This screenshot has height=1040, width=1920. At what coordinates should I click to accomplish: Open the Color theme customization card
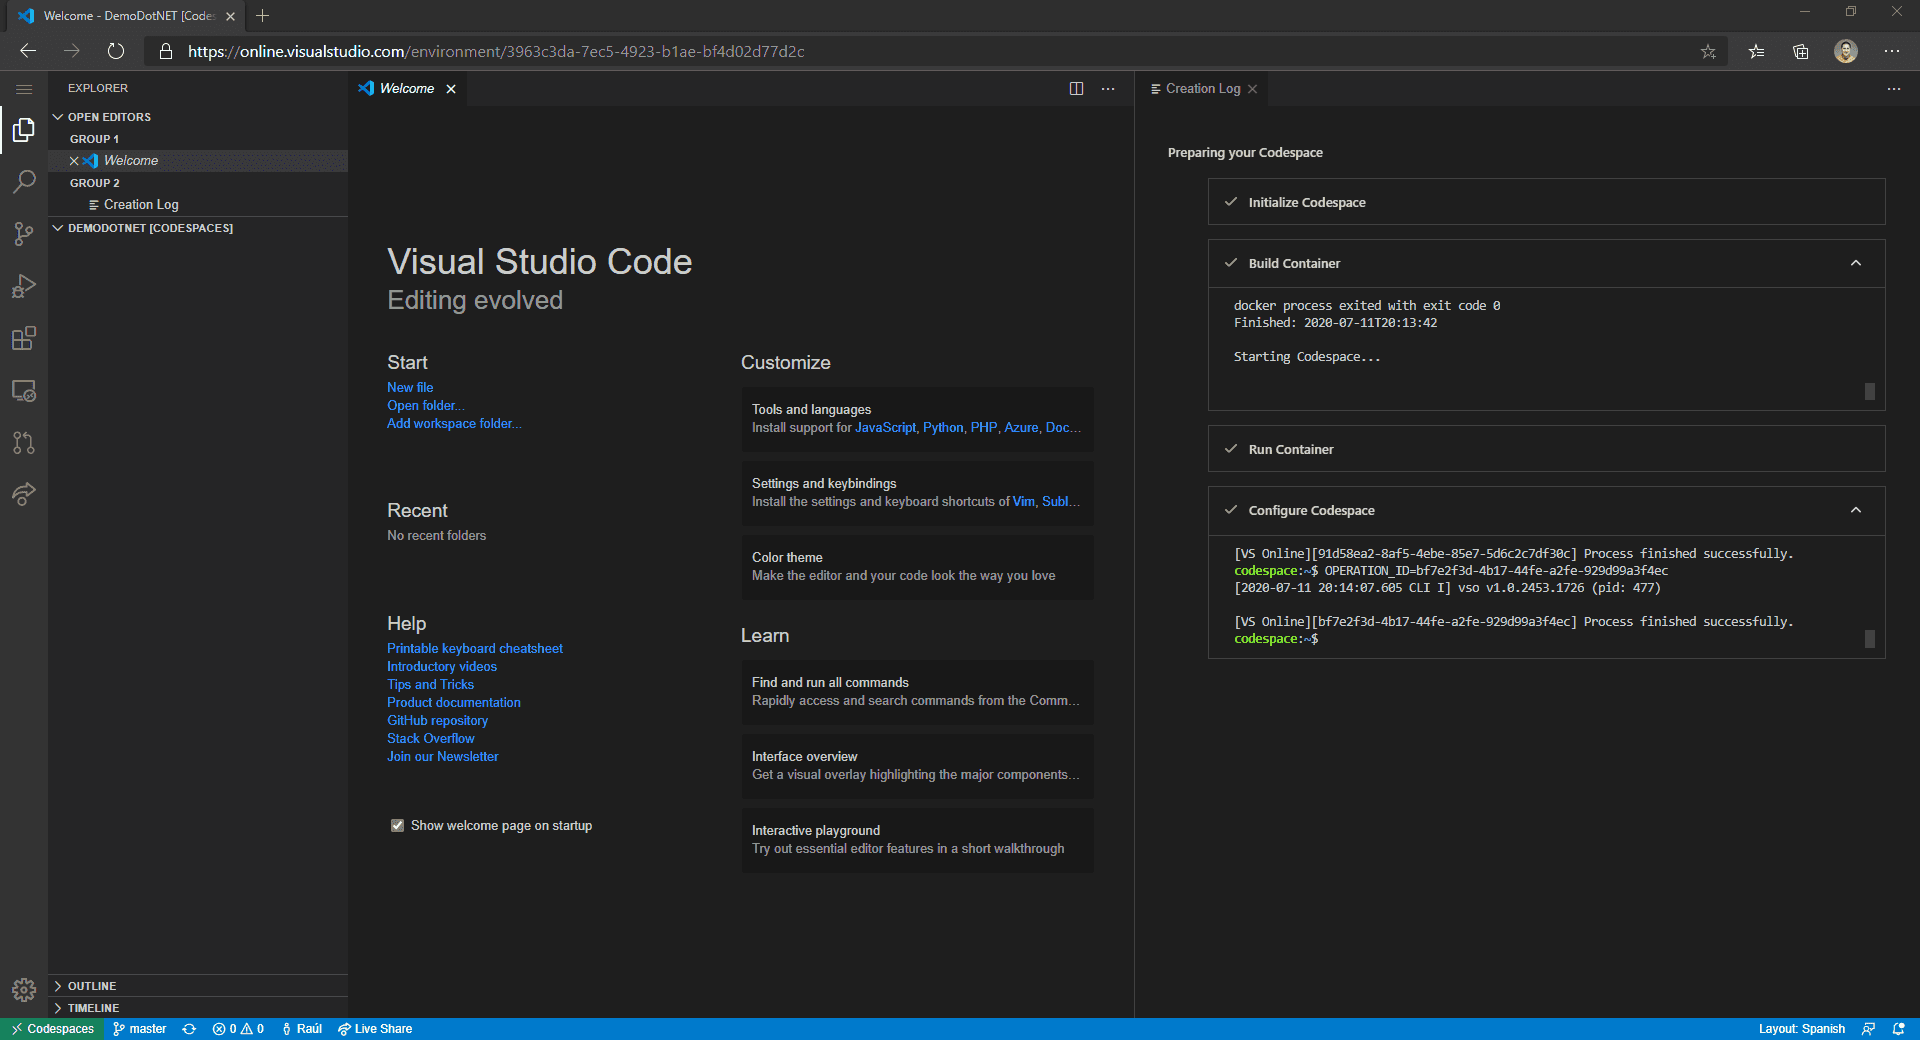(917, 567)
